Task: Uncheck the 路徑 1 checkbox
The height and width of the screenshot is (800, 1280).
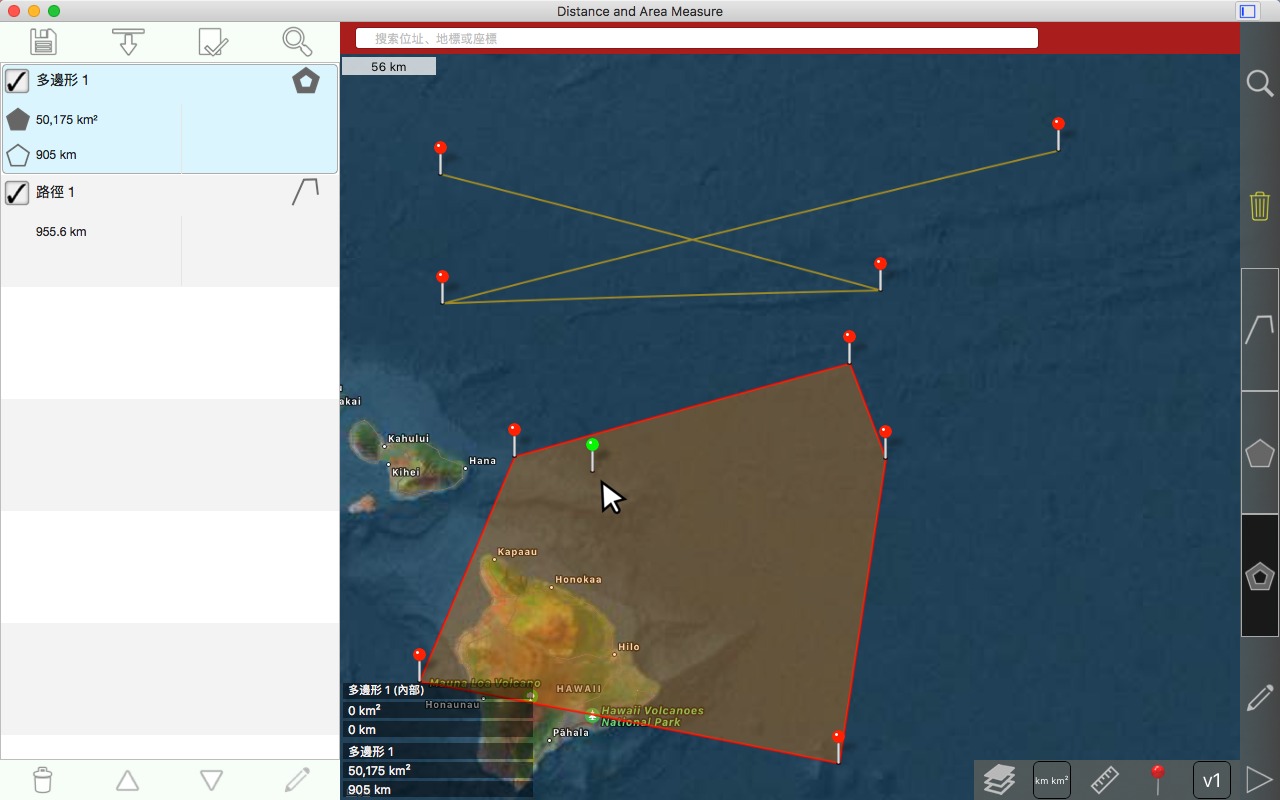Action: tap(17, 192)
